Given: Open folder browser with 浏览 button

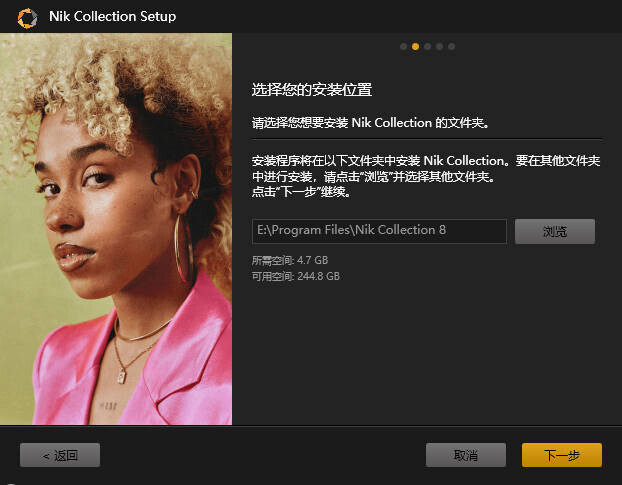Looking at the screenshot, I should pos(555,231).
